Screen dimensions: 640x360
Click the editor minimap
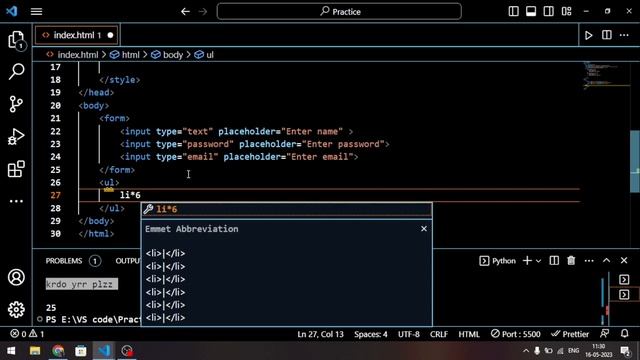tap(607, 76)
